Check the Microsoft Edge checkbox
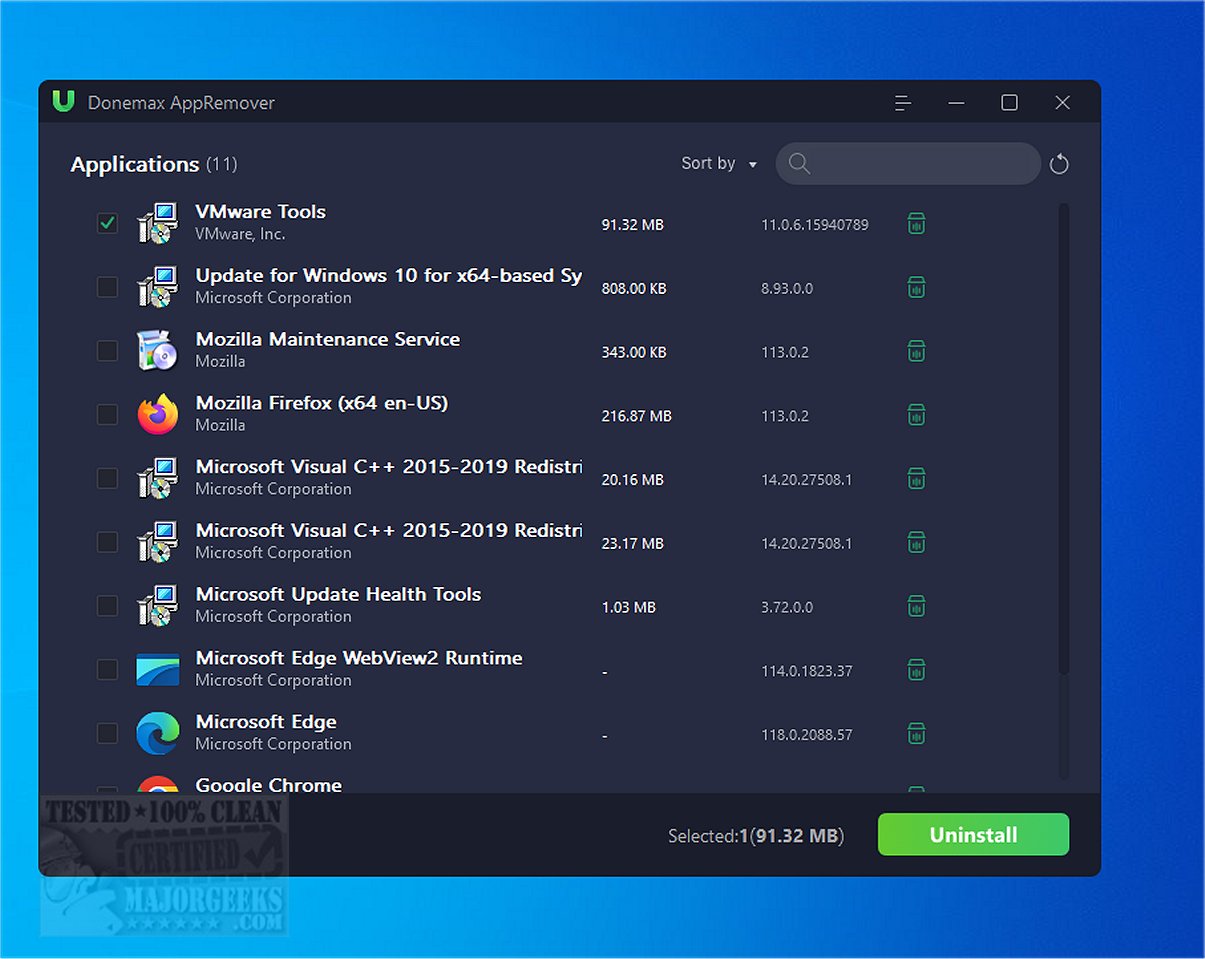The height and width of the screenshot is (959, 1205). (107, 734)
